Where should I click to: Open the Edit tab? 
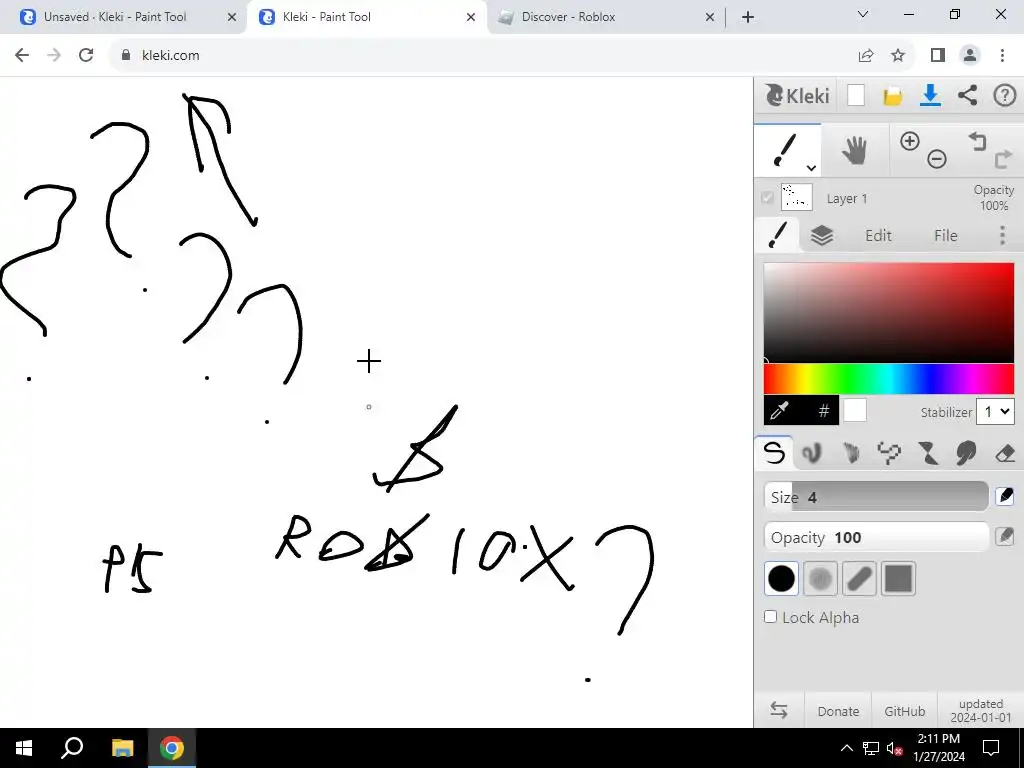pyautogui.click(x=878, y=235)
